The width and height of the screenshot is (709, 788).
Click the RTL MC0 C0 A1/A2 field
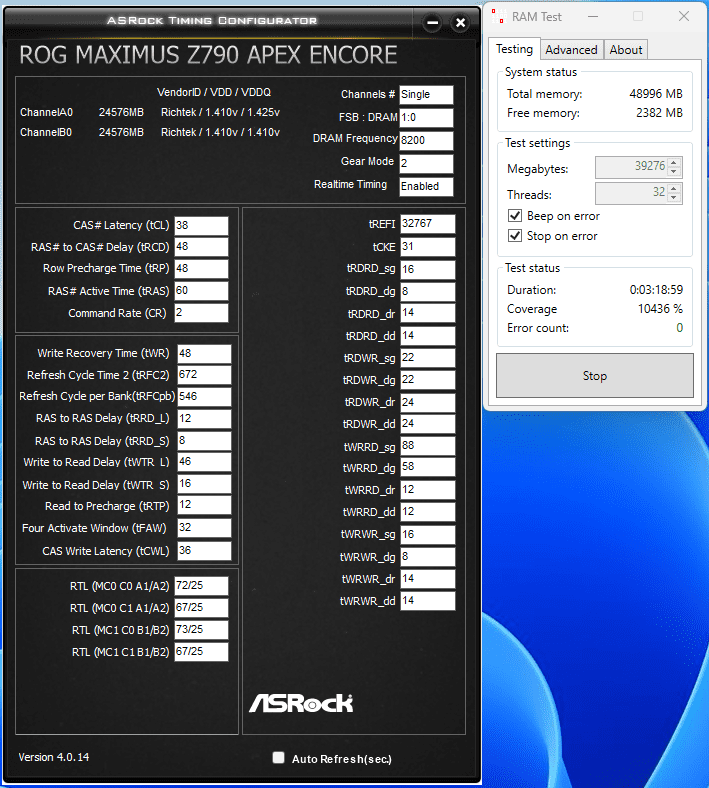point(201,585)
